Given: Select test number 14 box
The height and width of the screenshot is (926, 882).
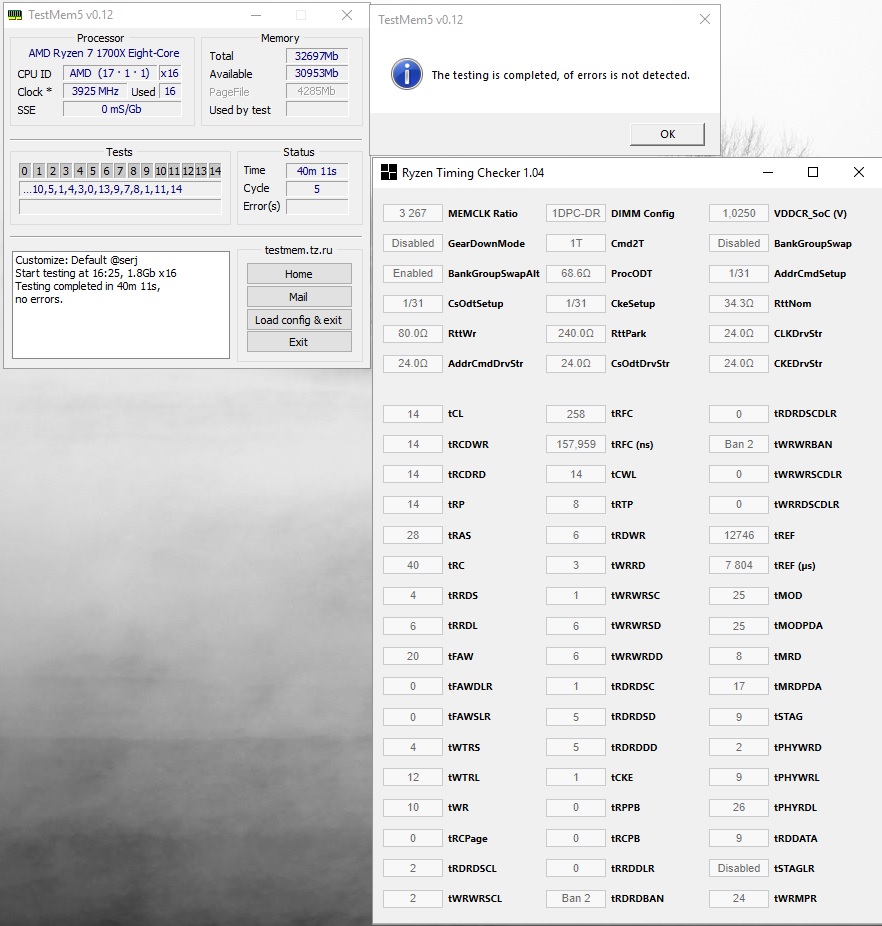Looking at the screenshot, I should coord(215,171).
